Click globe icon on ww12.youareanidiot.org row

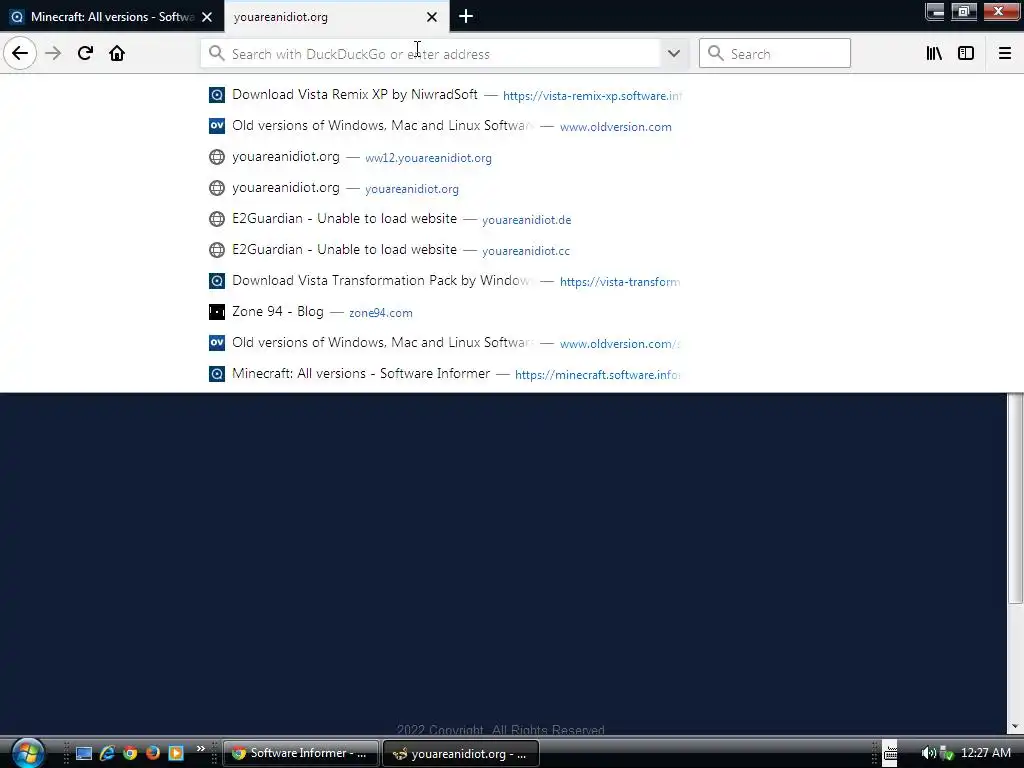[x=217, y=157]
